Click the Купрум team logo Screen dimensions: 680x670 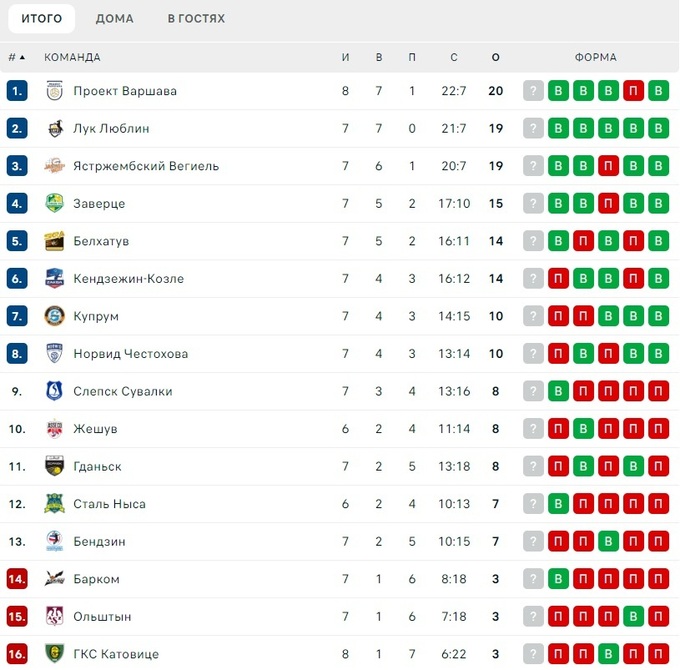55,316
